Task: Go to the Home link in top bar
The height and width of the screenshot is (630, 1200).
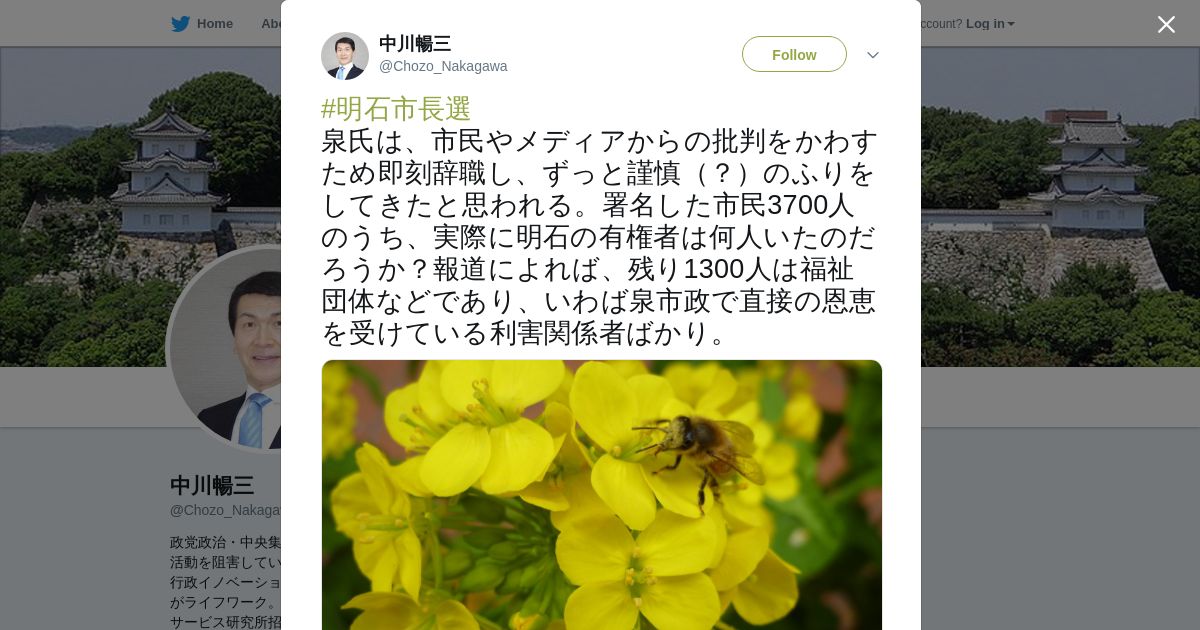Action: 214,24
